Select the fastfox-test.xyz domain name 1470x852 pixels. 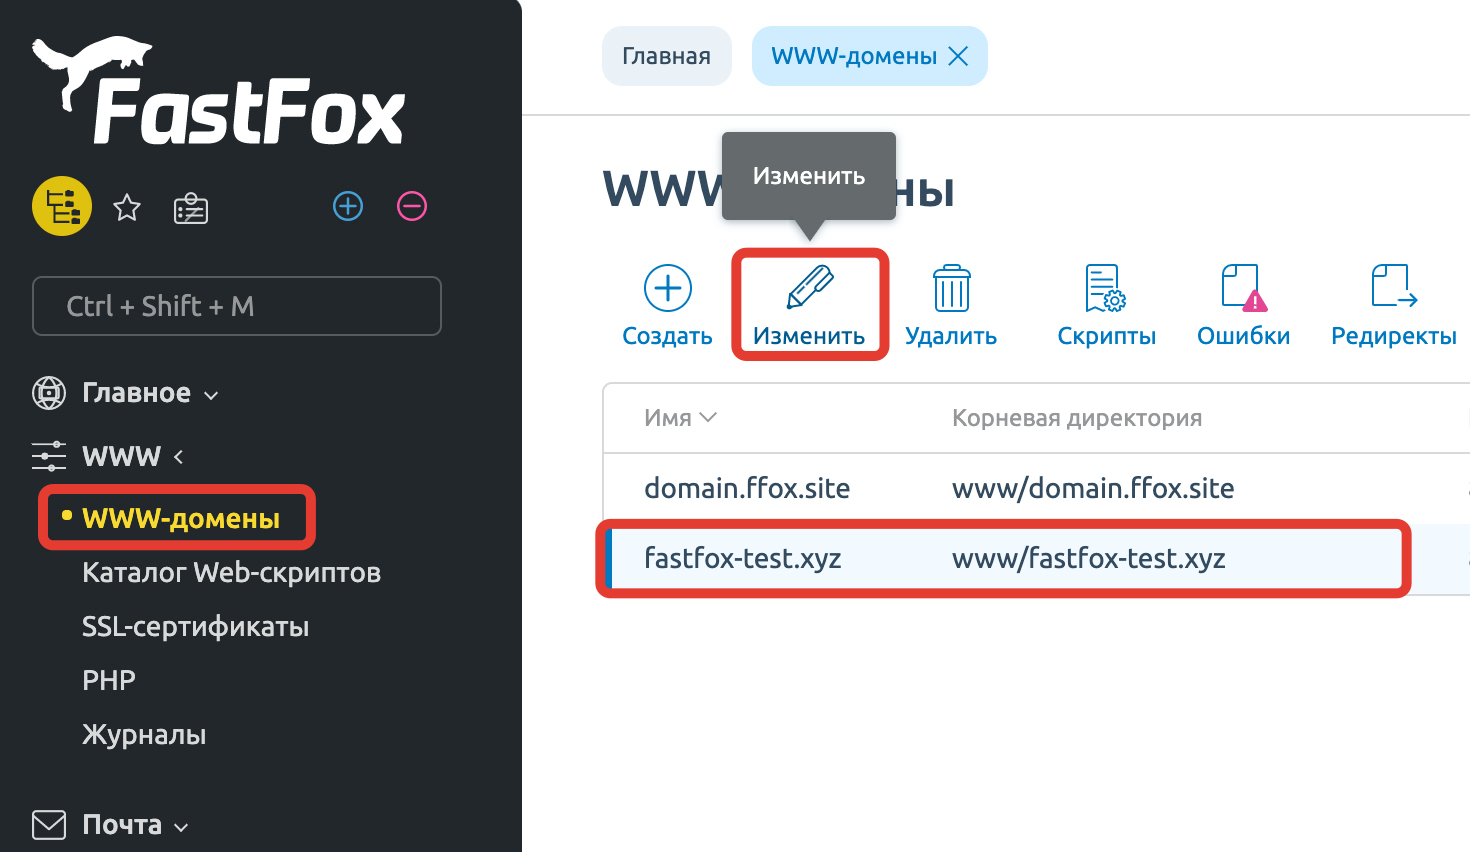[x=743, y=558]
